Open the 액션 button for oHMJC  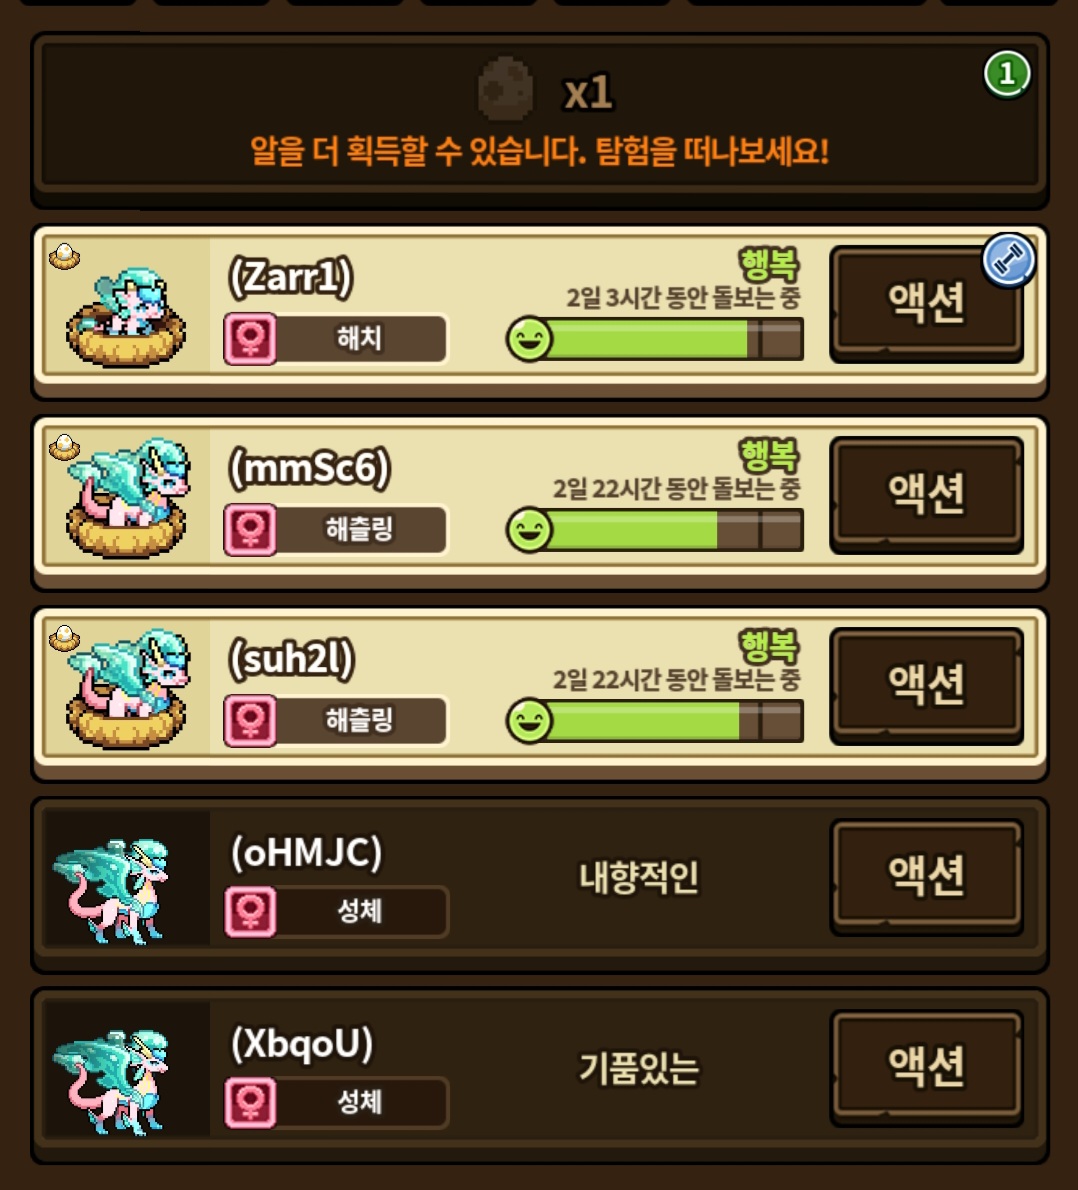926,877
